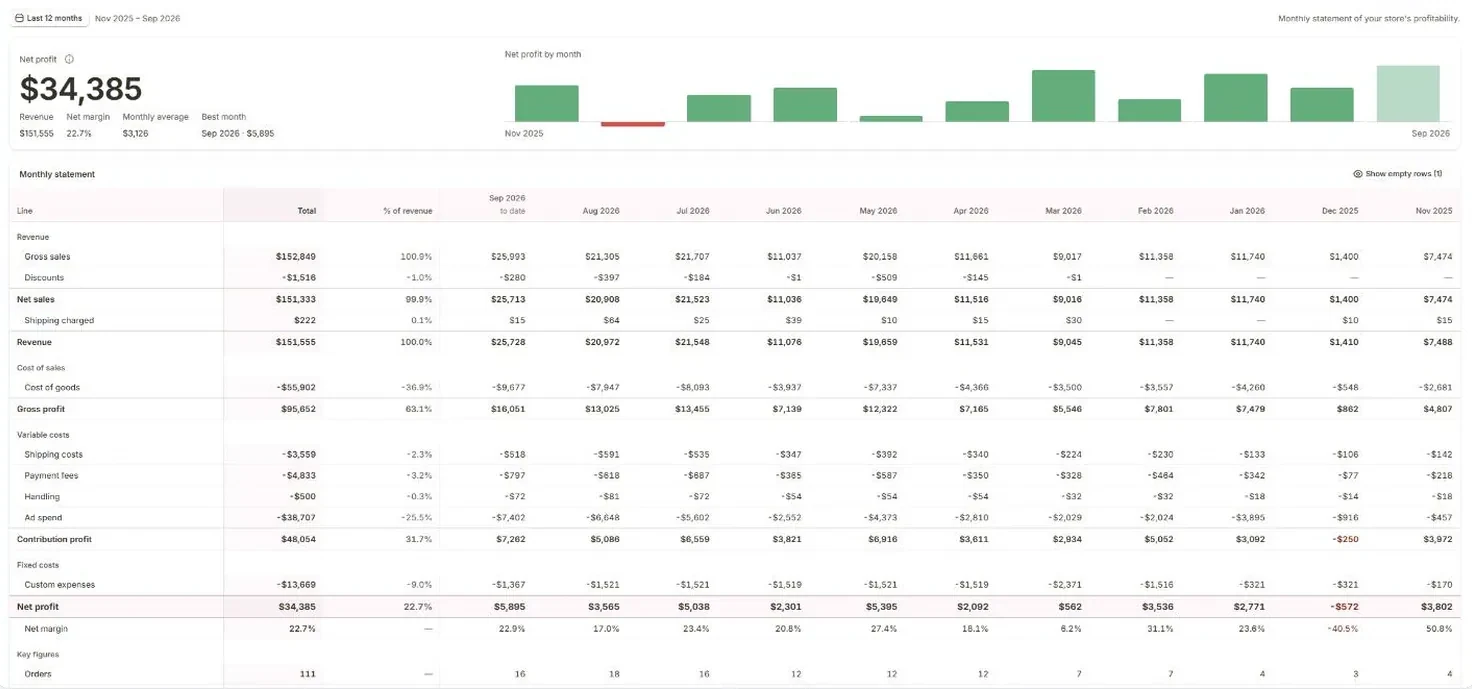The image size is (1472, 689).
Task: Click Custom expenses total -$13,669
Action: coord(296,585)
